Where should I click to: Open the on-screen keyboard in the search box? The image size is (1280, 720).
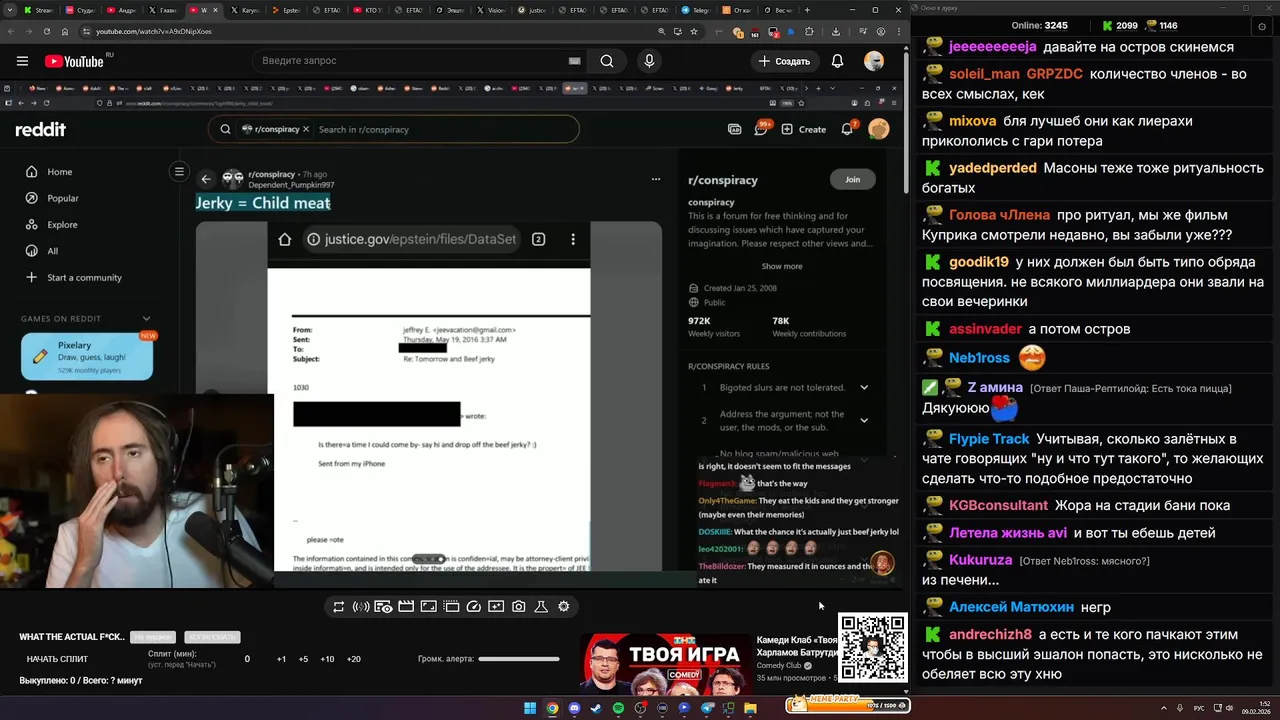(x=574, y=61)
